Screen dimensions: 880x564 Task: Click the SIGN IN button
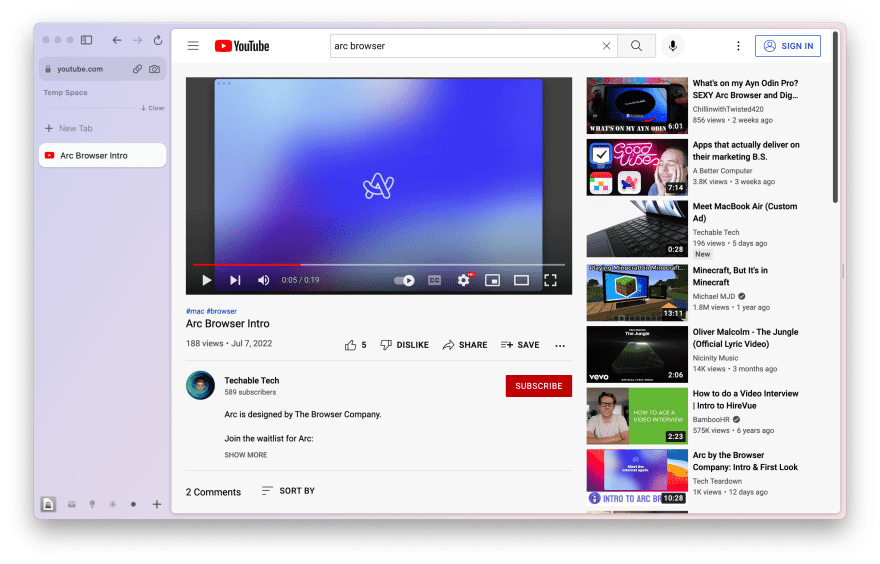click(x=788, y=46)
